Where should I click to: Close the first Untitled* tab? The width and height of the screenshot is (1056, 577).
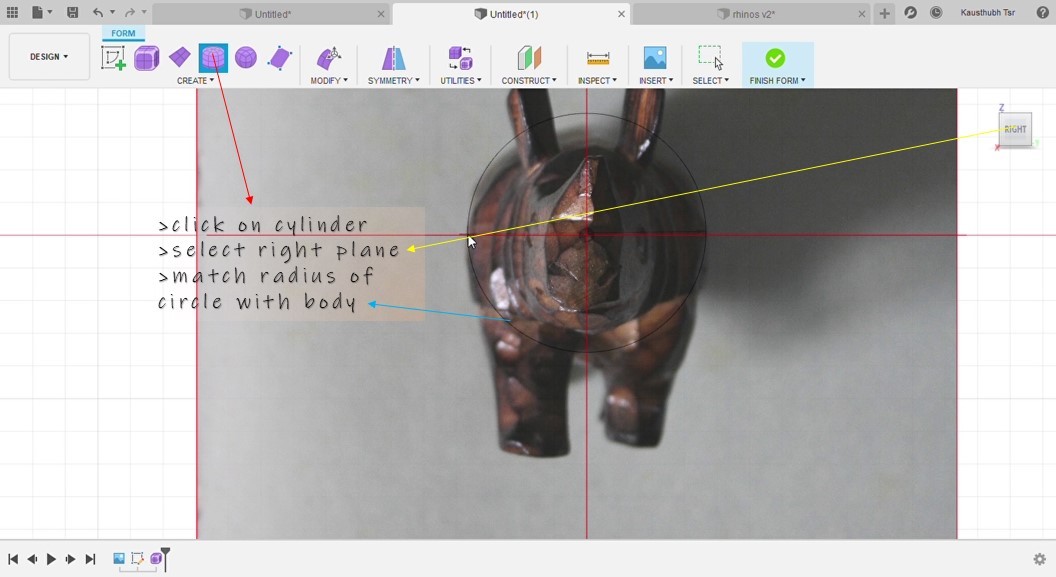pyautogui.click(x=381, y=13)
